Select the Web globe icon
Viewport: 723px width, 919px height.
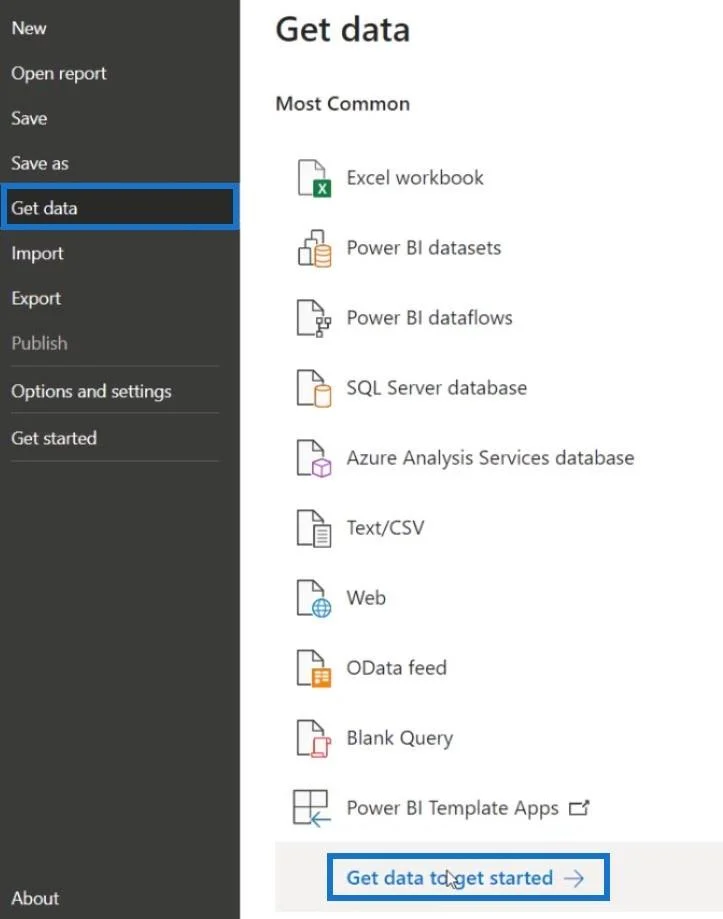(x=314, y=598)
